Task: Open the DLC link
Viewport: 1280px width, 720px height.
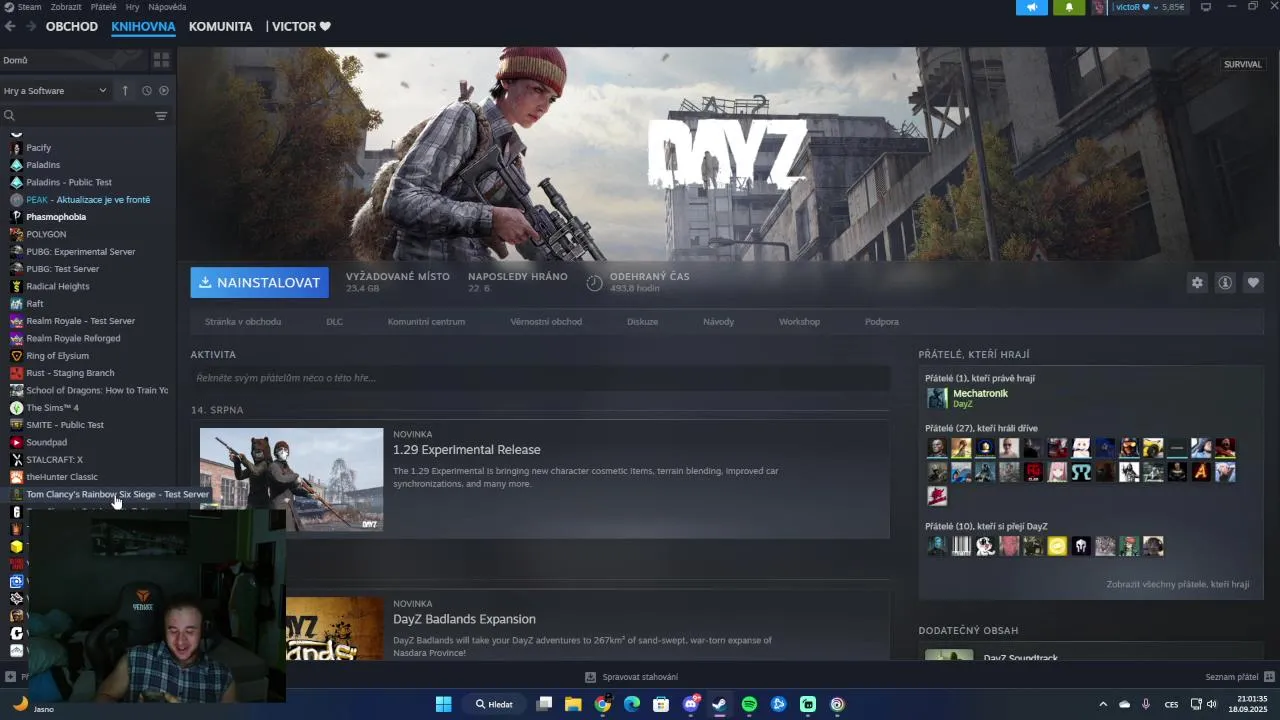Action: 334,322
